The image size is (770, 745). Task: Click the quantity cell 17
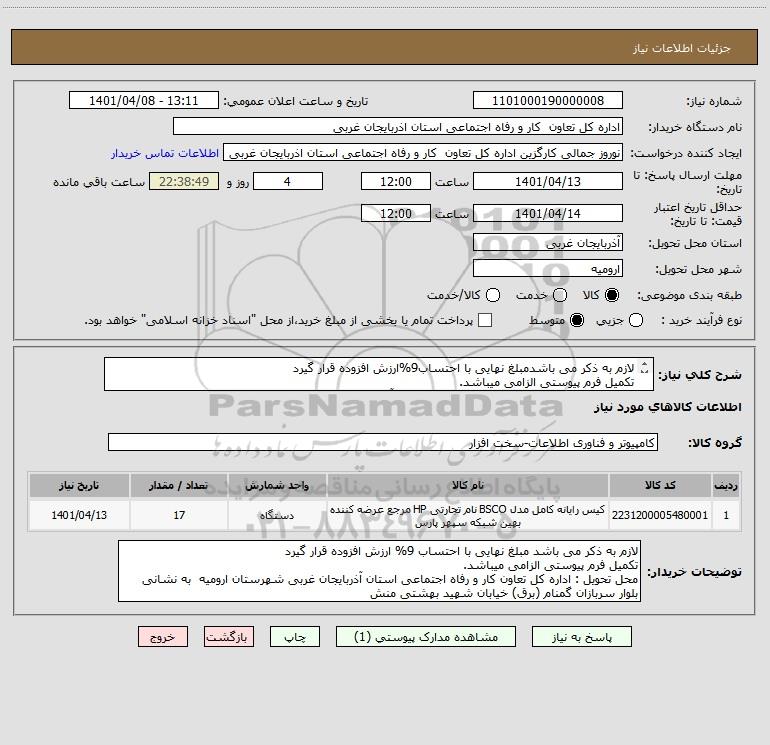click(x=179, y=515)
